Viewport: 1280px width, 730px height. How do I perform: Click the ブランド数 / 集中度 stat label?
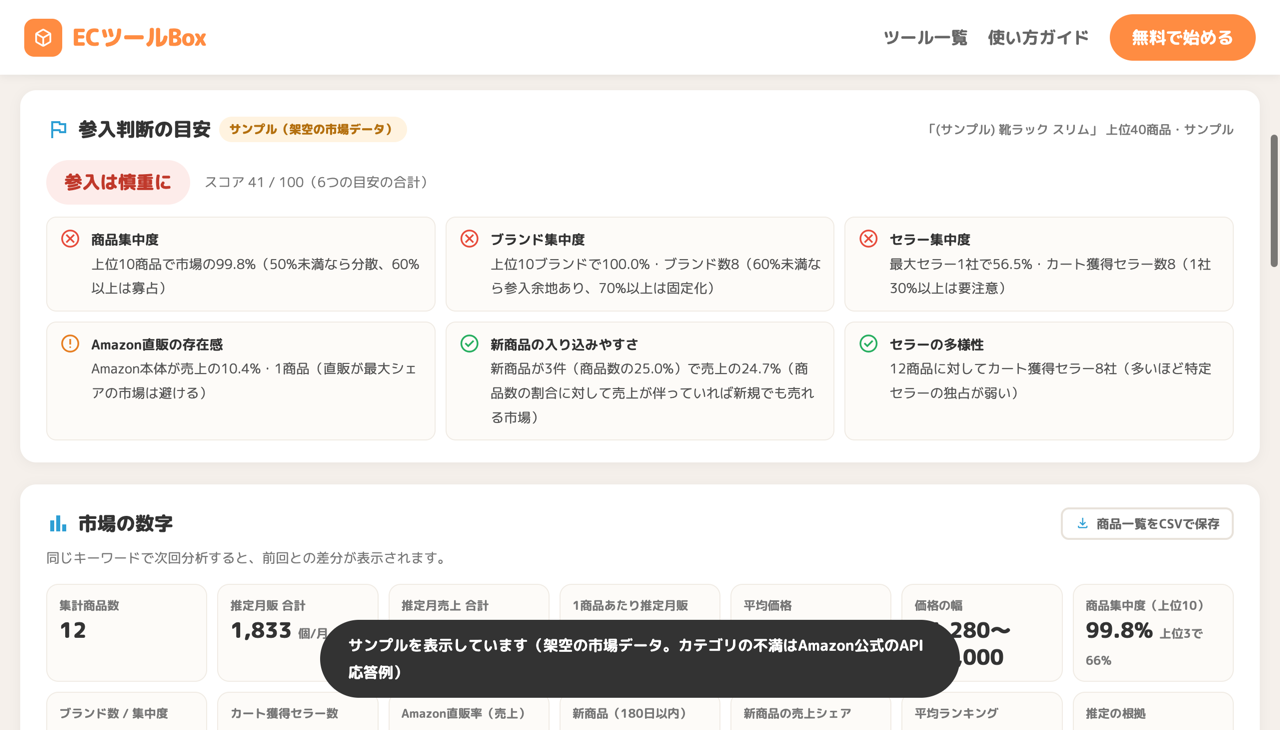point(113,713)
